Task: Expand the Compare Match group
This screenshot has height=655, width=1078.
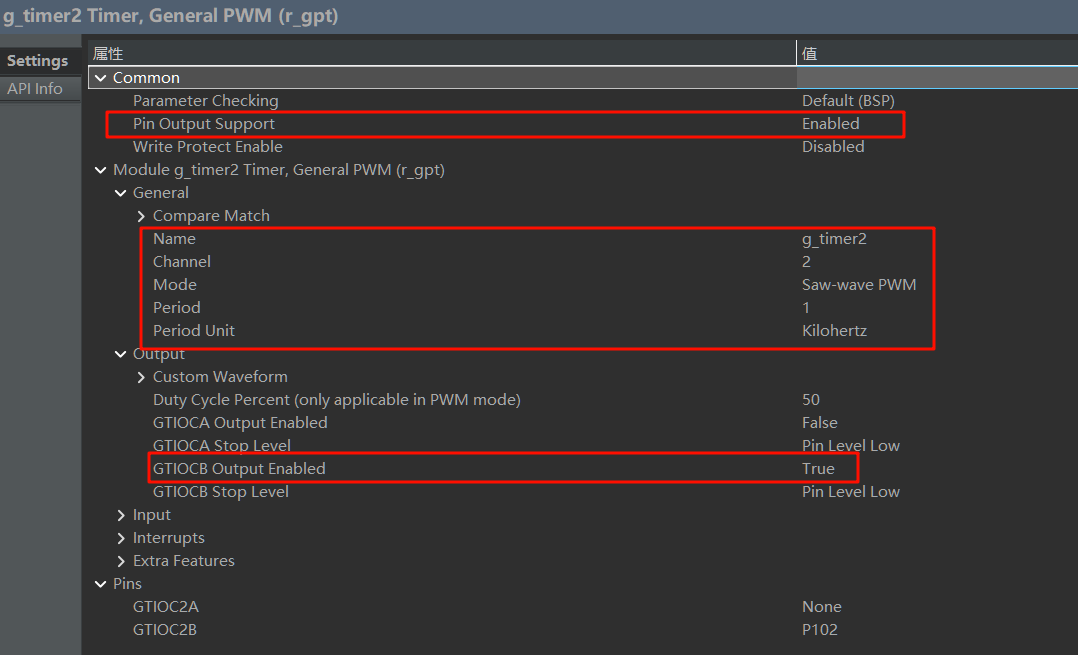Action: 141,217
